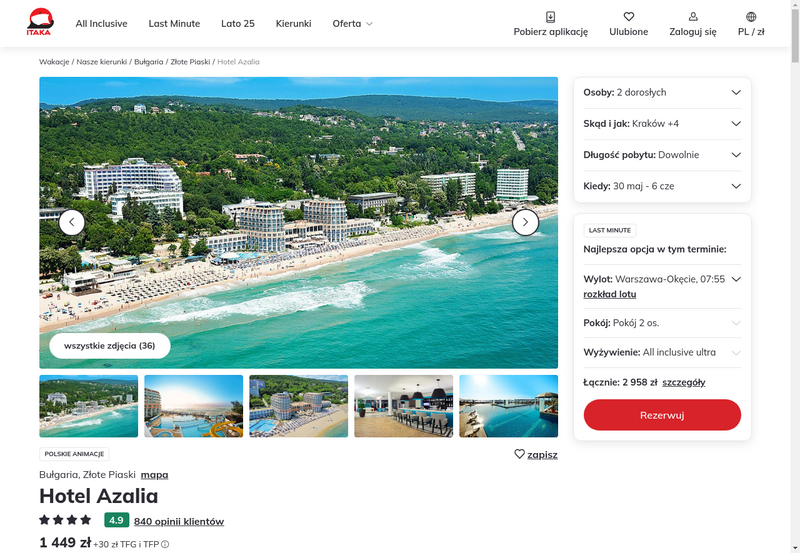Expand the Kiedy: 30 maj - 6 cze dropdown
Viewport: 800px width, 553px height.
(x=662, y=186)
